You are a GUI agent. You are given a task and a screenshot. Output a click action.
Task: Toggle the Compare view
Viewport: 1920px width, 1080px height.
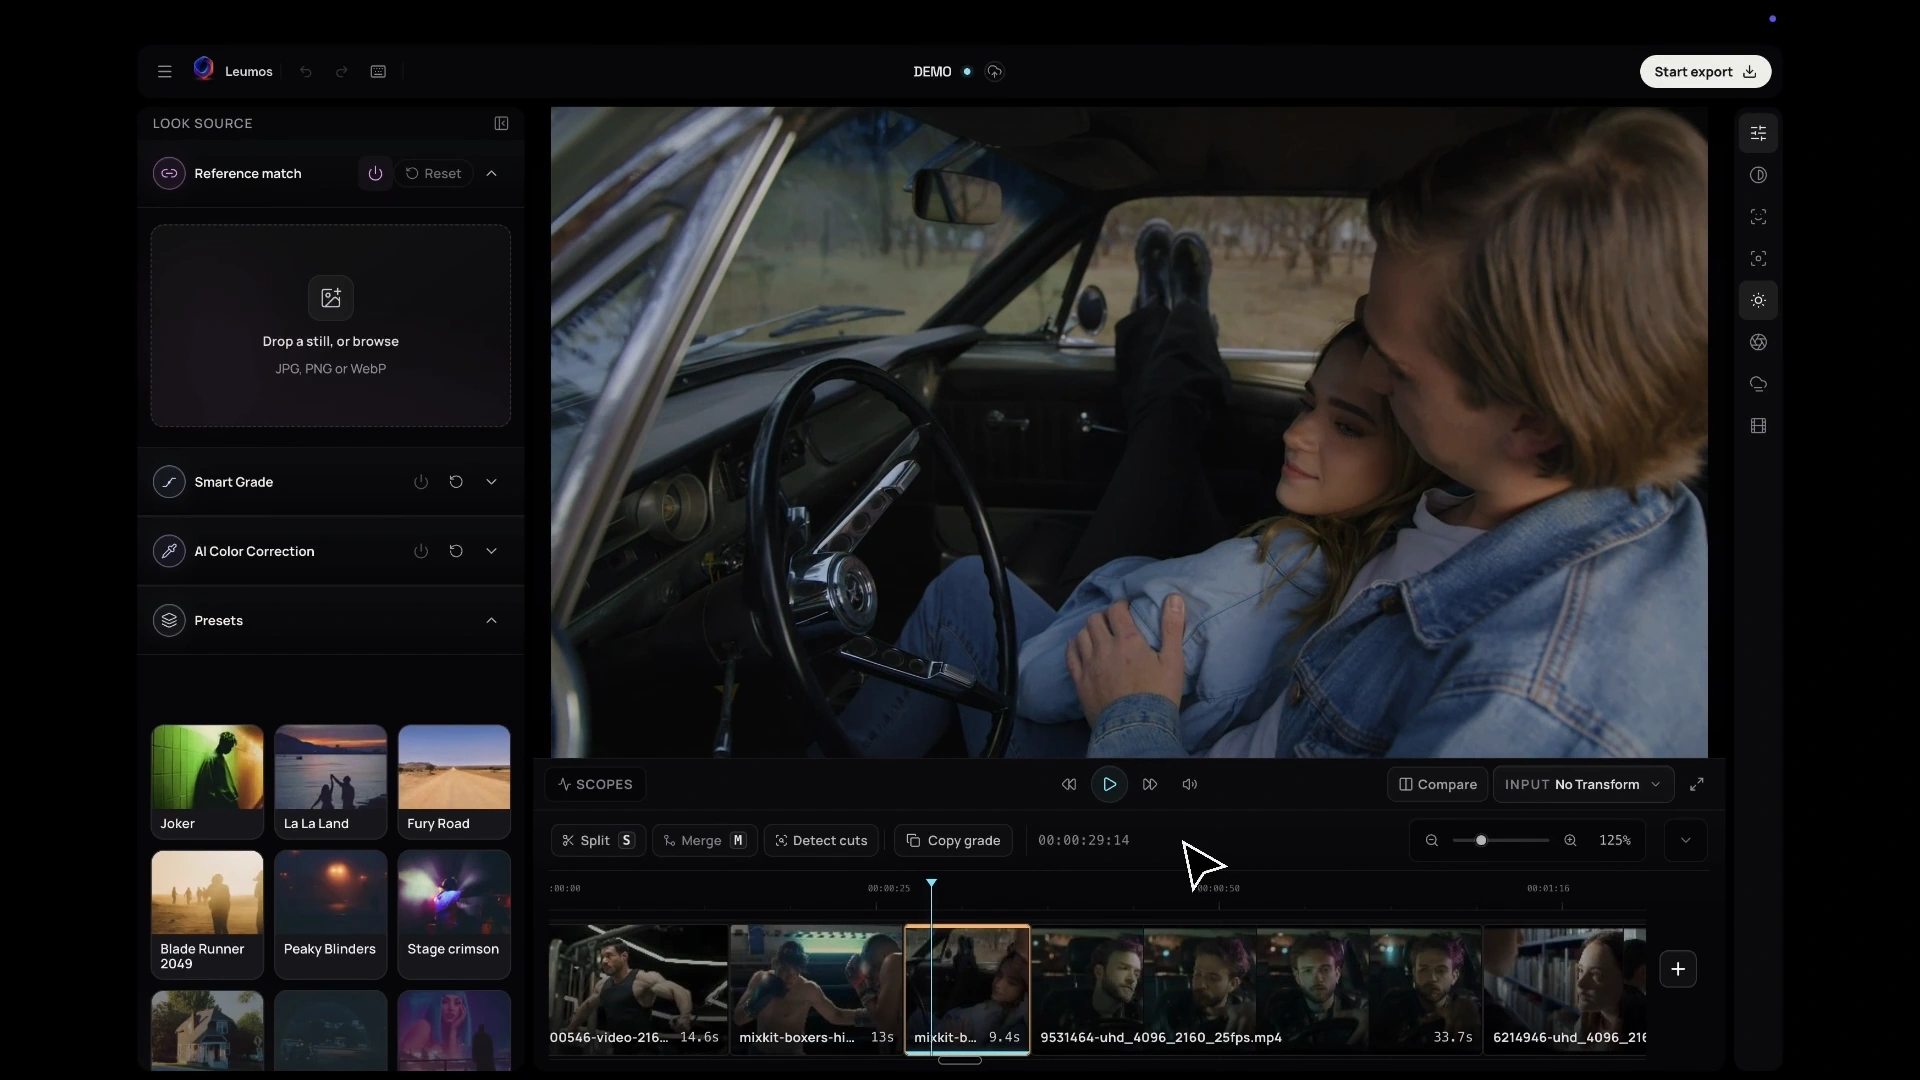point(1438,785)
